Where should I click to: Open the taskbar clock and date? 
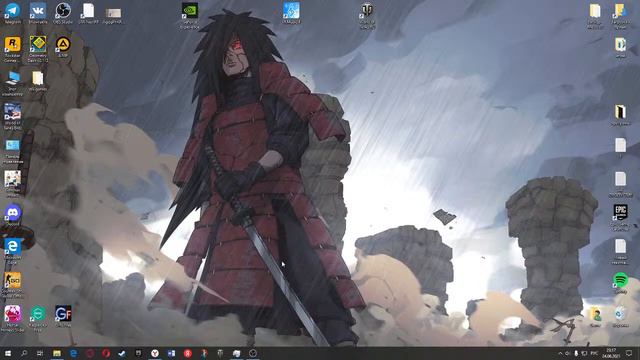pyautogui.click(x=611, y=353)
